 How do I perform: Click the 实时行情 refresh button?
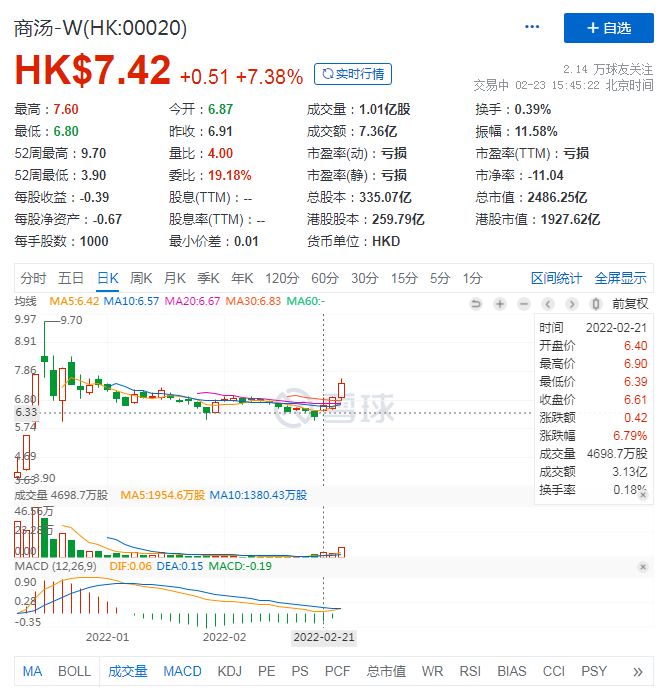click(352, 74)
